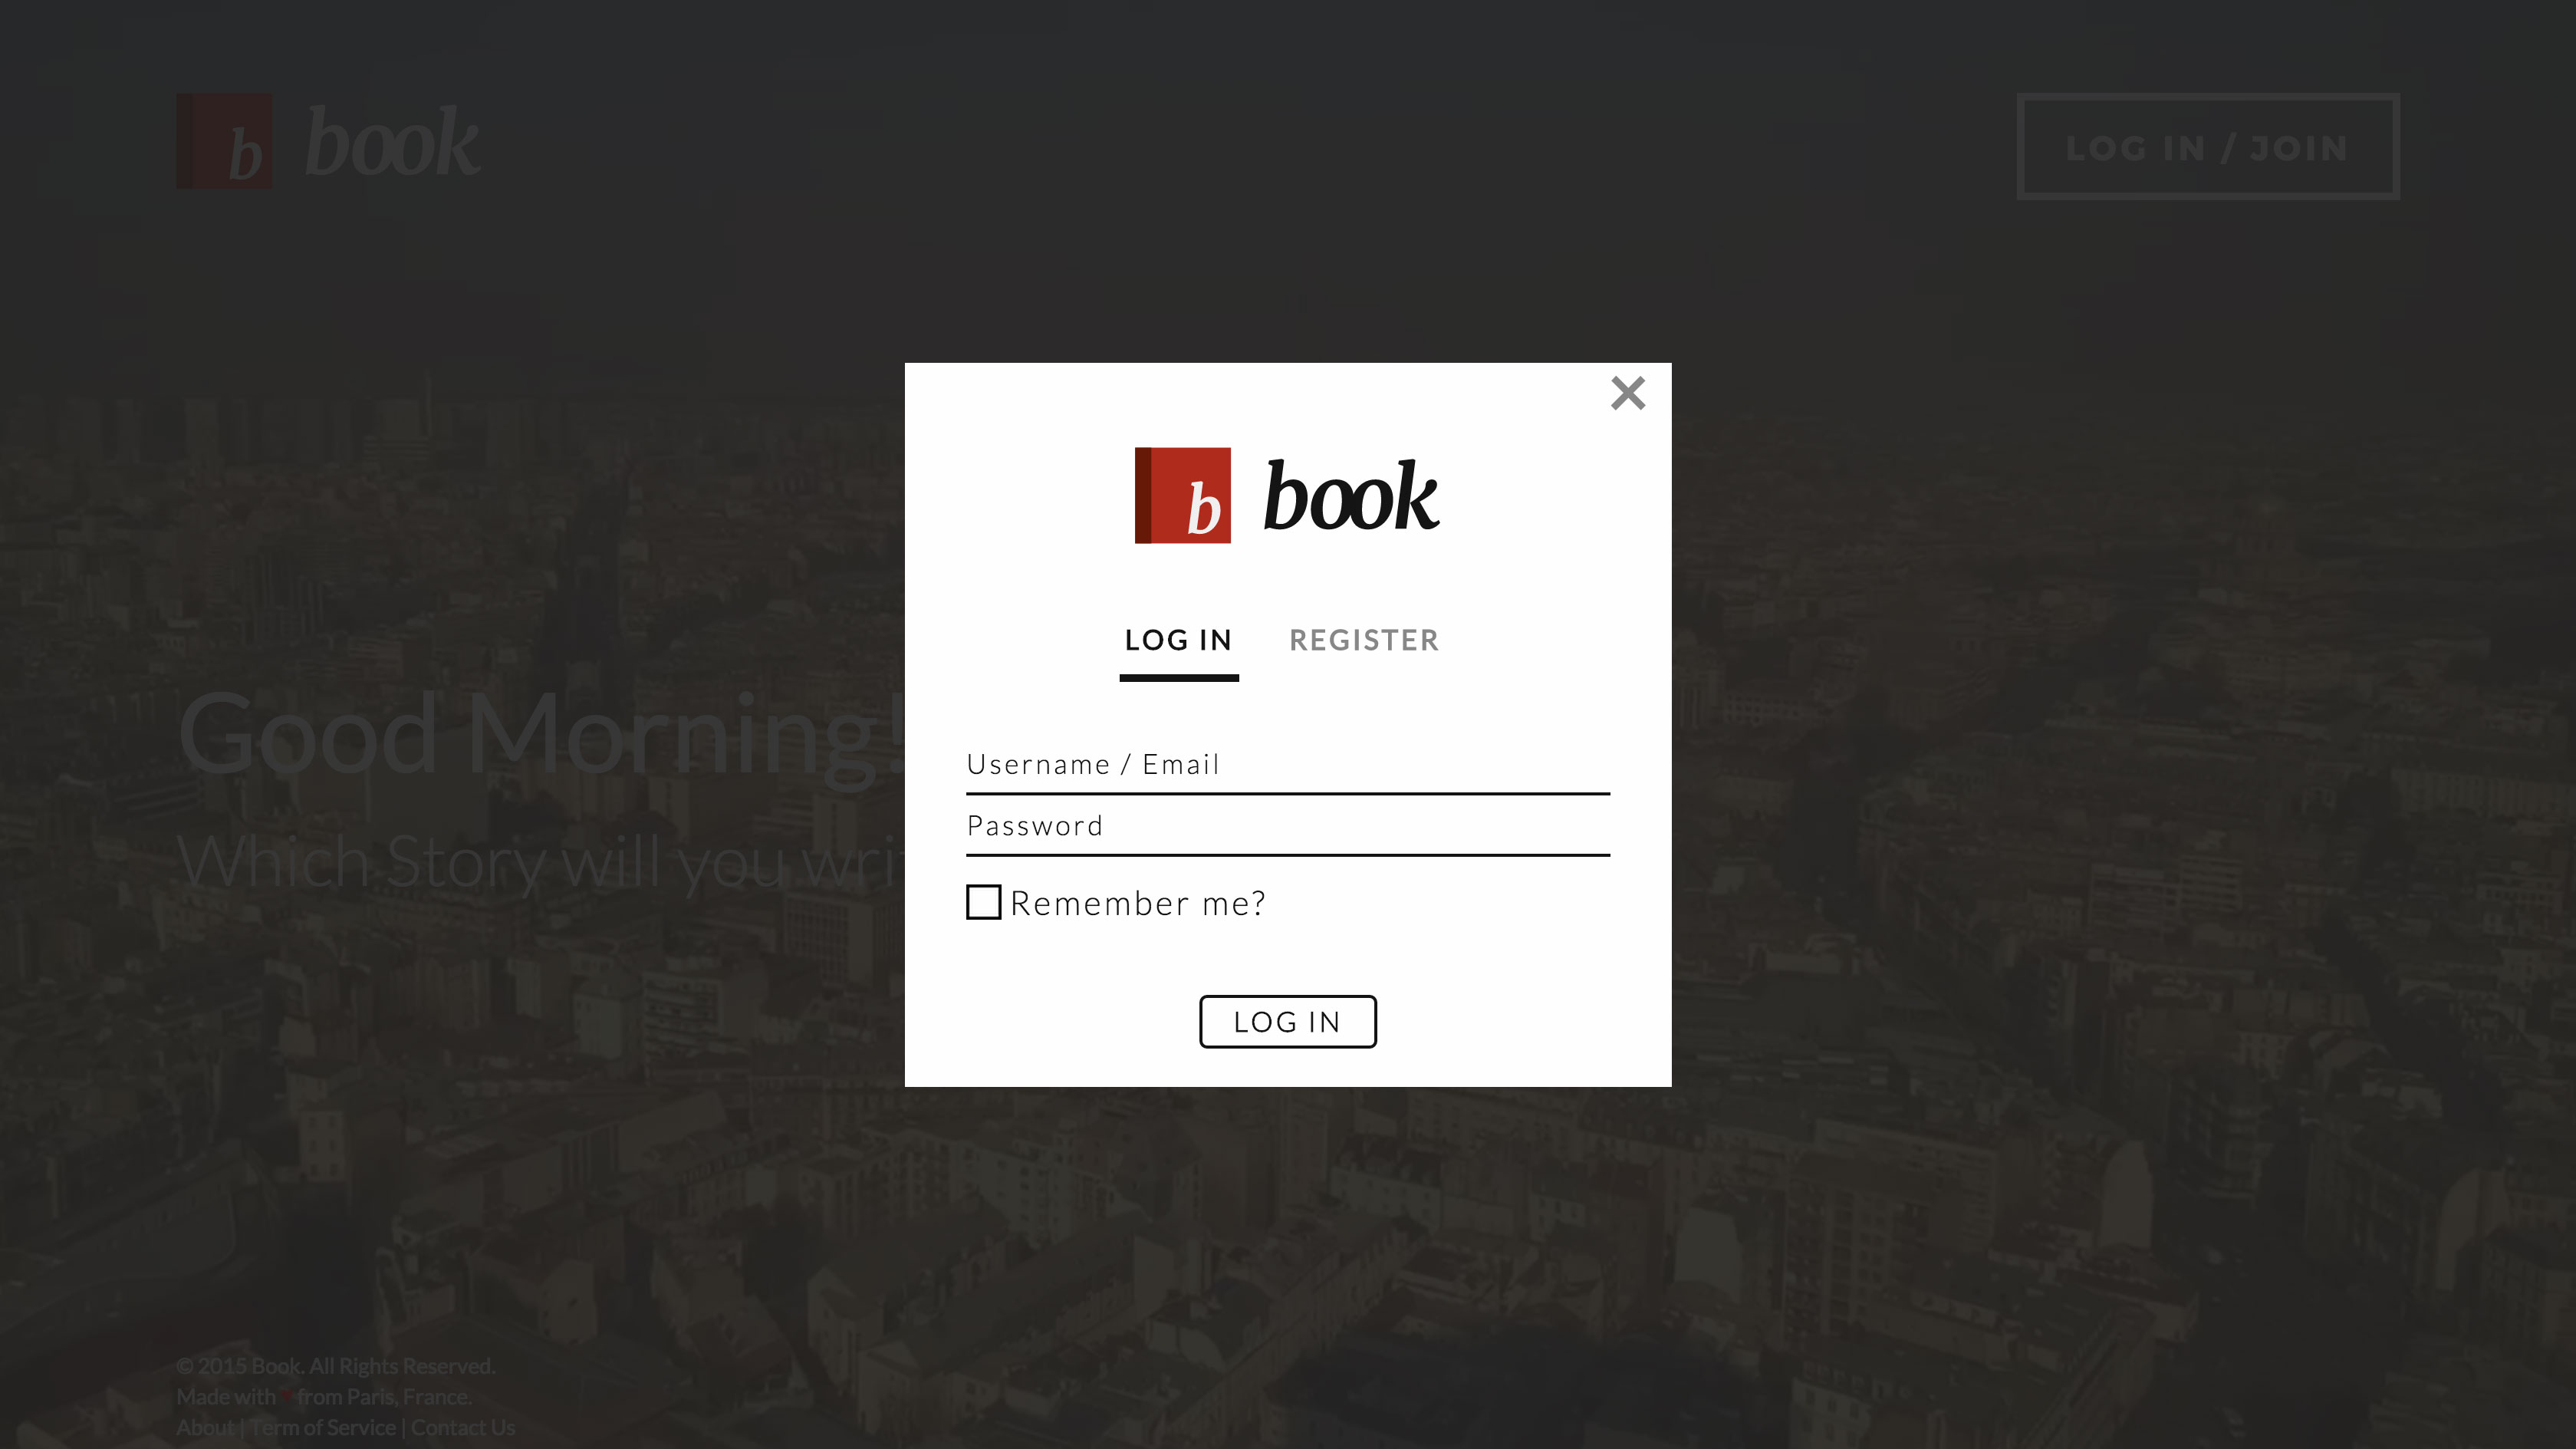Open the About footer link
Screen dimensions: 2576x1449
[205, 1428]
